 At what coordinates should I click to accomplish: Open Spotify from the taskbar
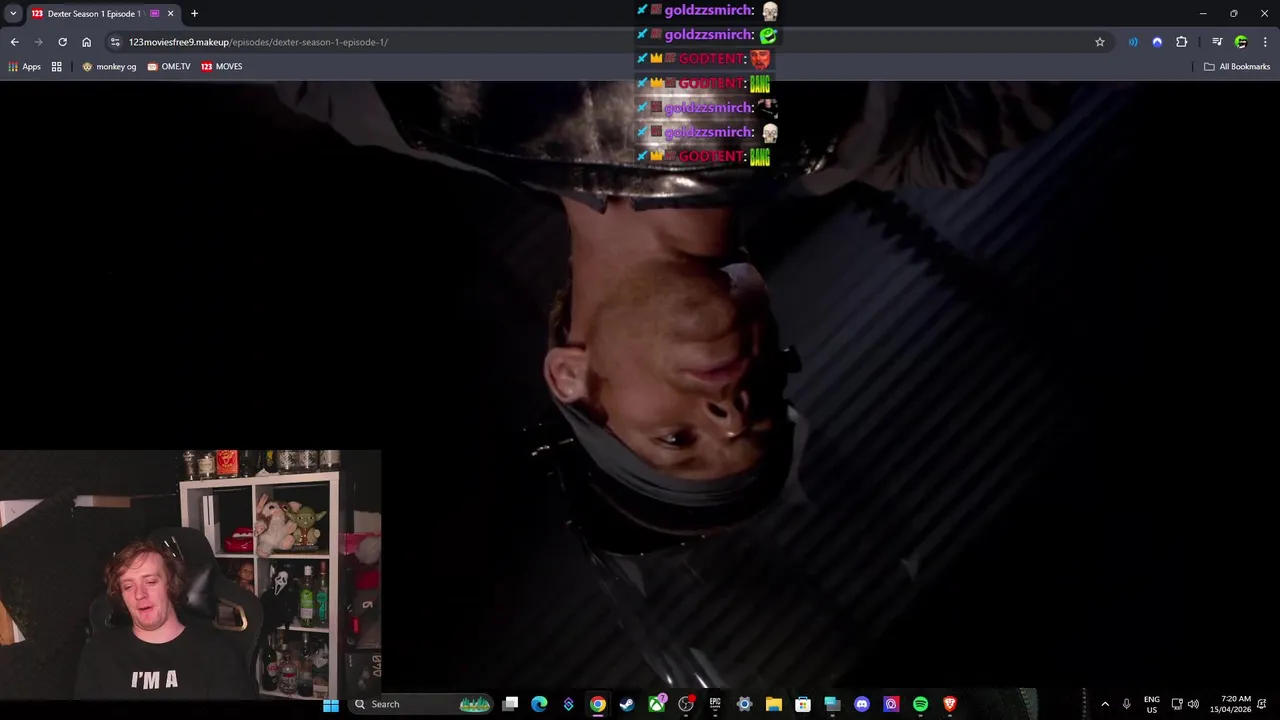[920, 704]
